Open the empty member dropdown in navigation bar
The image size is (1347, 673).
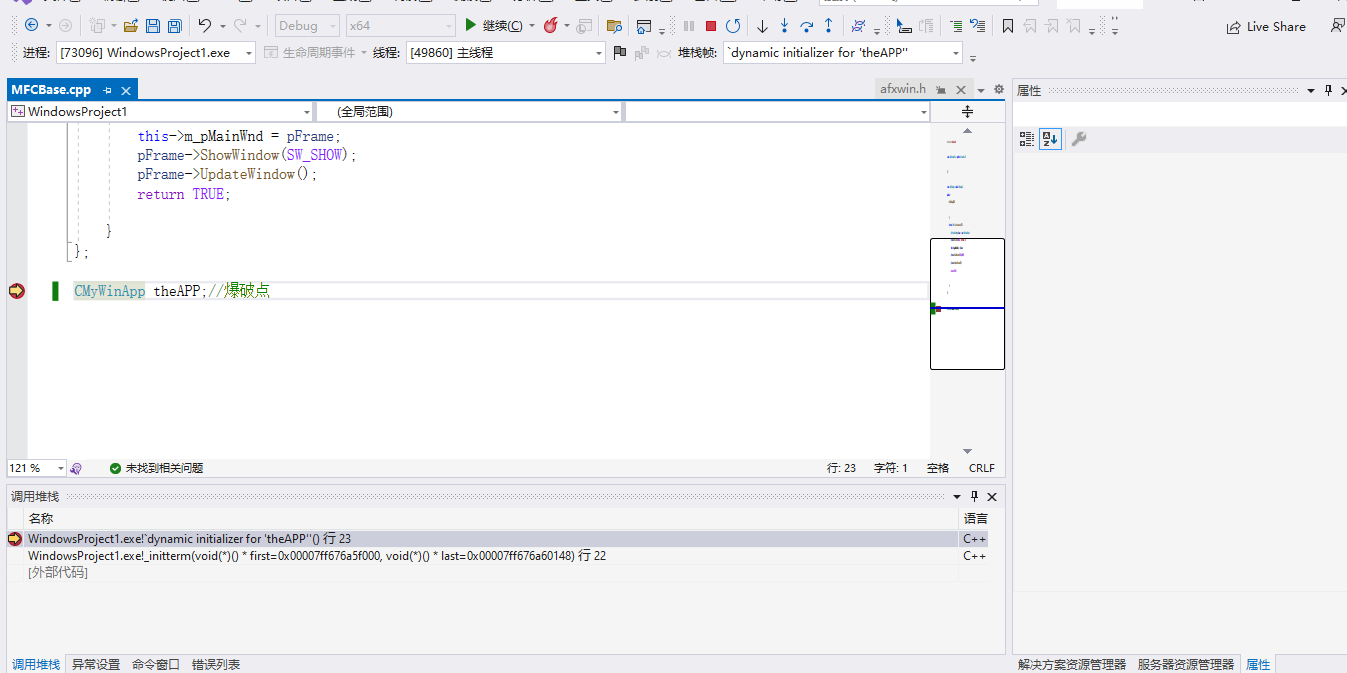click(x=777, y=112)
